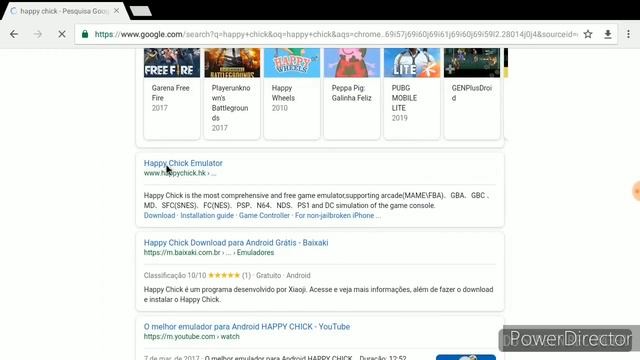Open the Chrome three-dot menu
This screenshot has width=640, height=360.
(628, 34)
